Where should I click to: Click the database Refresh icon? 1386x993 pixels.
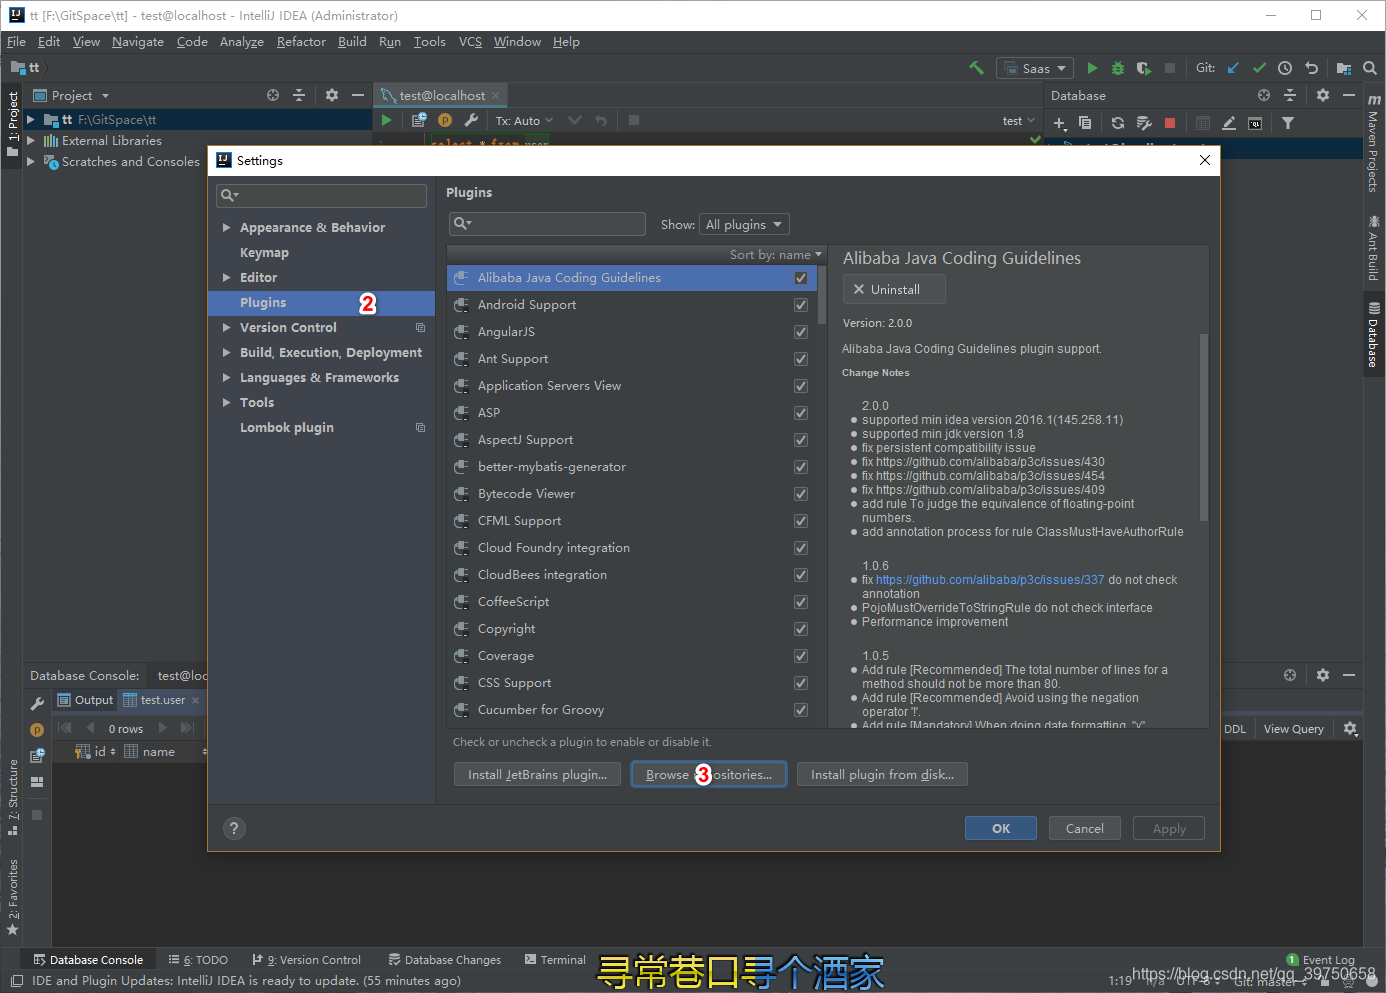click(x=1118, y=123)
